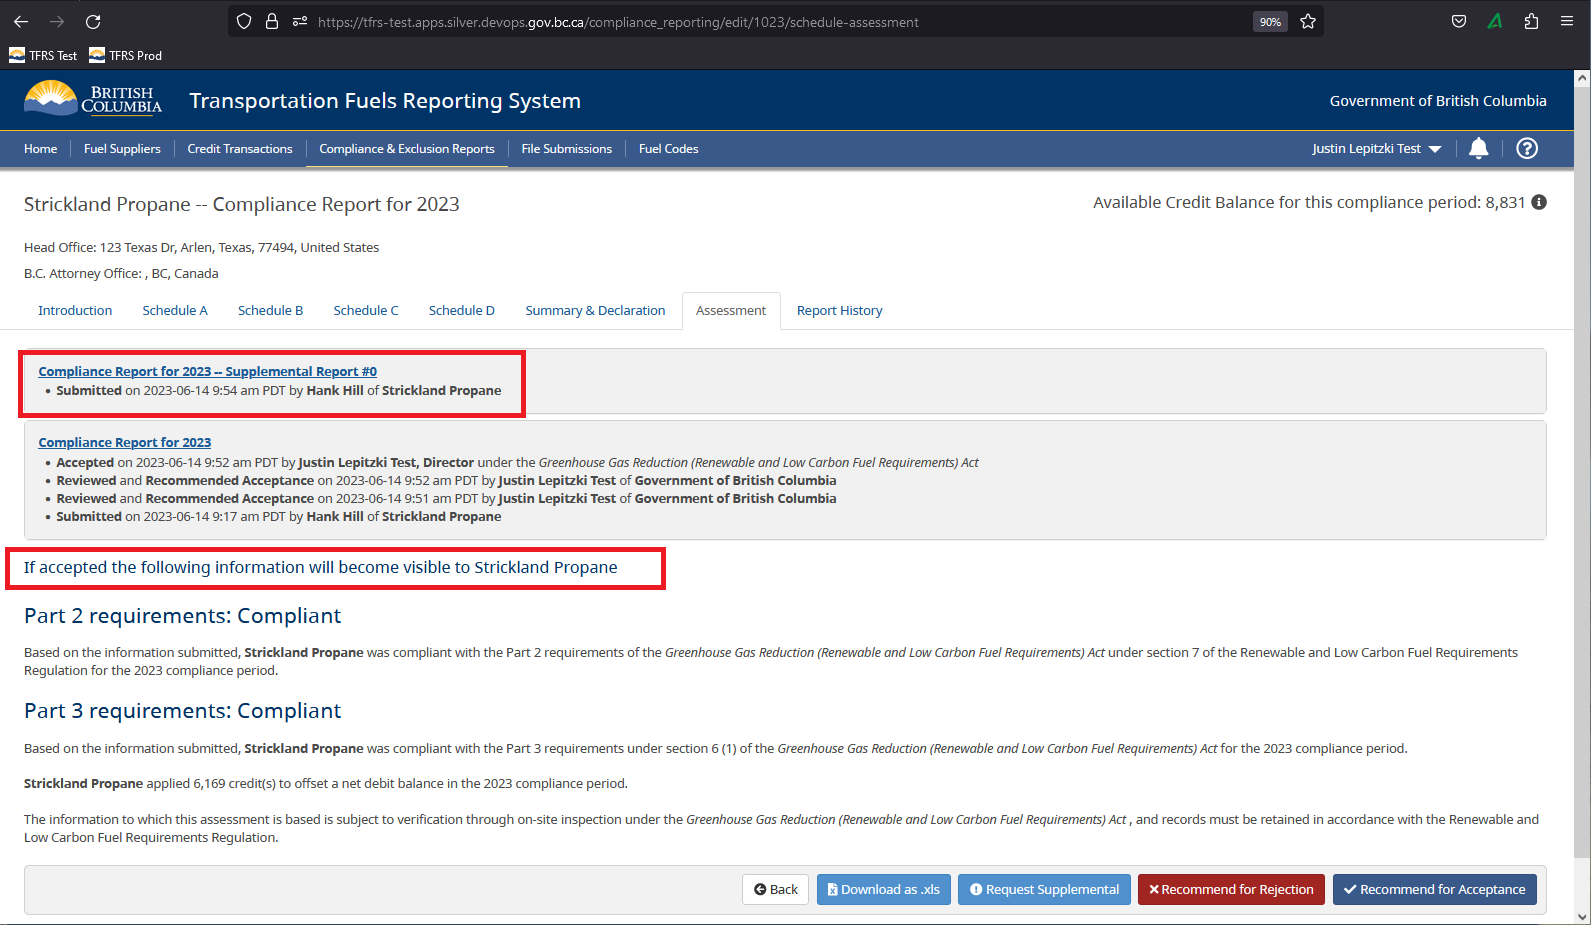Click the page vertical scrollbar
1591x925 pixels.
(1582, 472)
